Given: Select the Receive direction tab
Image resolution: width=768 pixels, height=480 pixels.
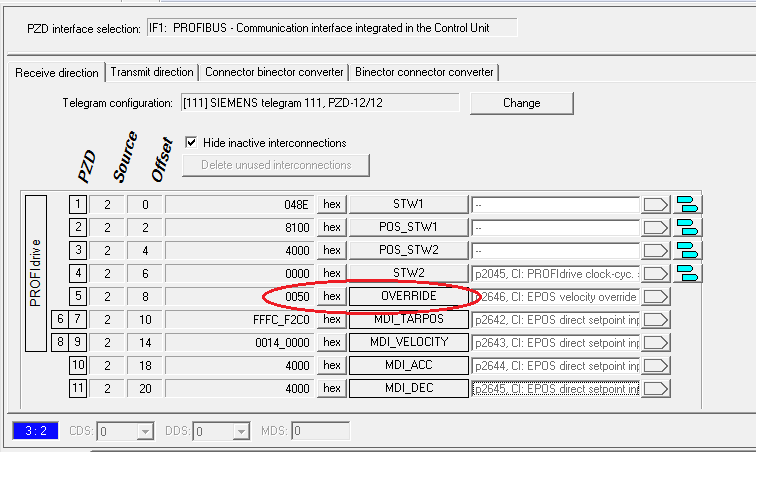Looking at the screenshot, I should pyautogui.click(x=56, y=72).
